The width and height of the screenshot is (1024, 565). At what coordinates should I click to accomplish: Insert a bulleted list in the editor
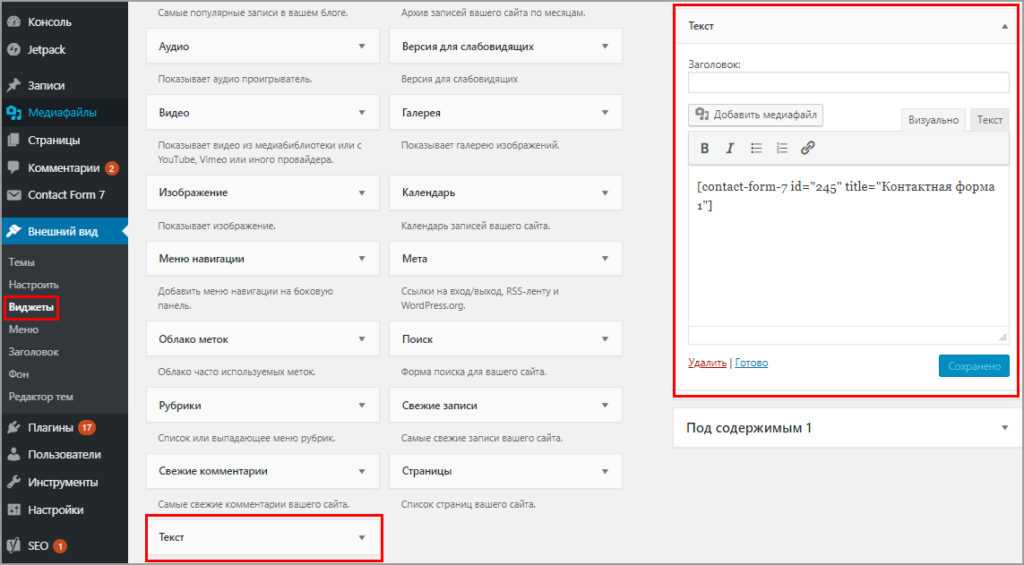point(756,148)
